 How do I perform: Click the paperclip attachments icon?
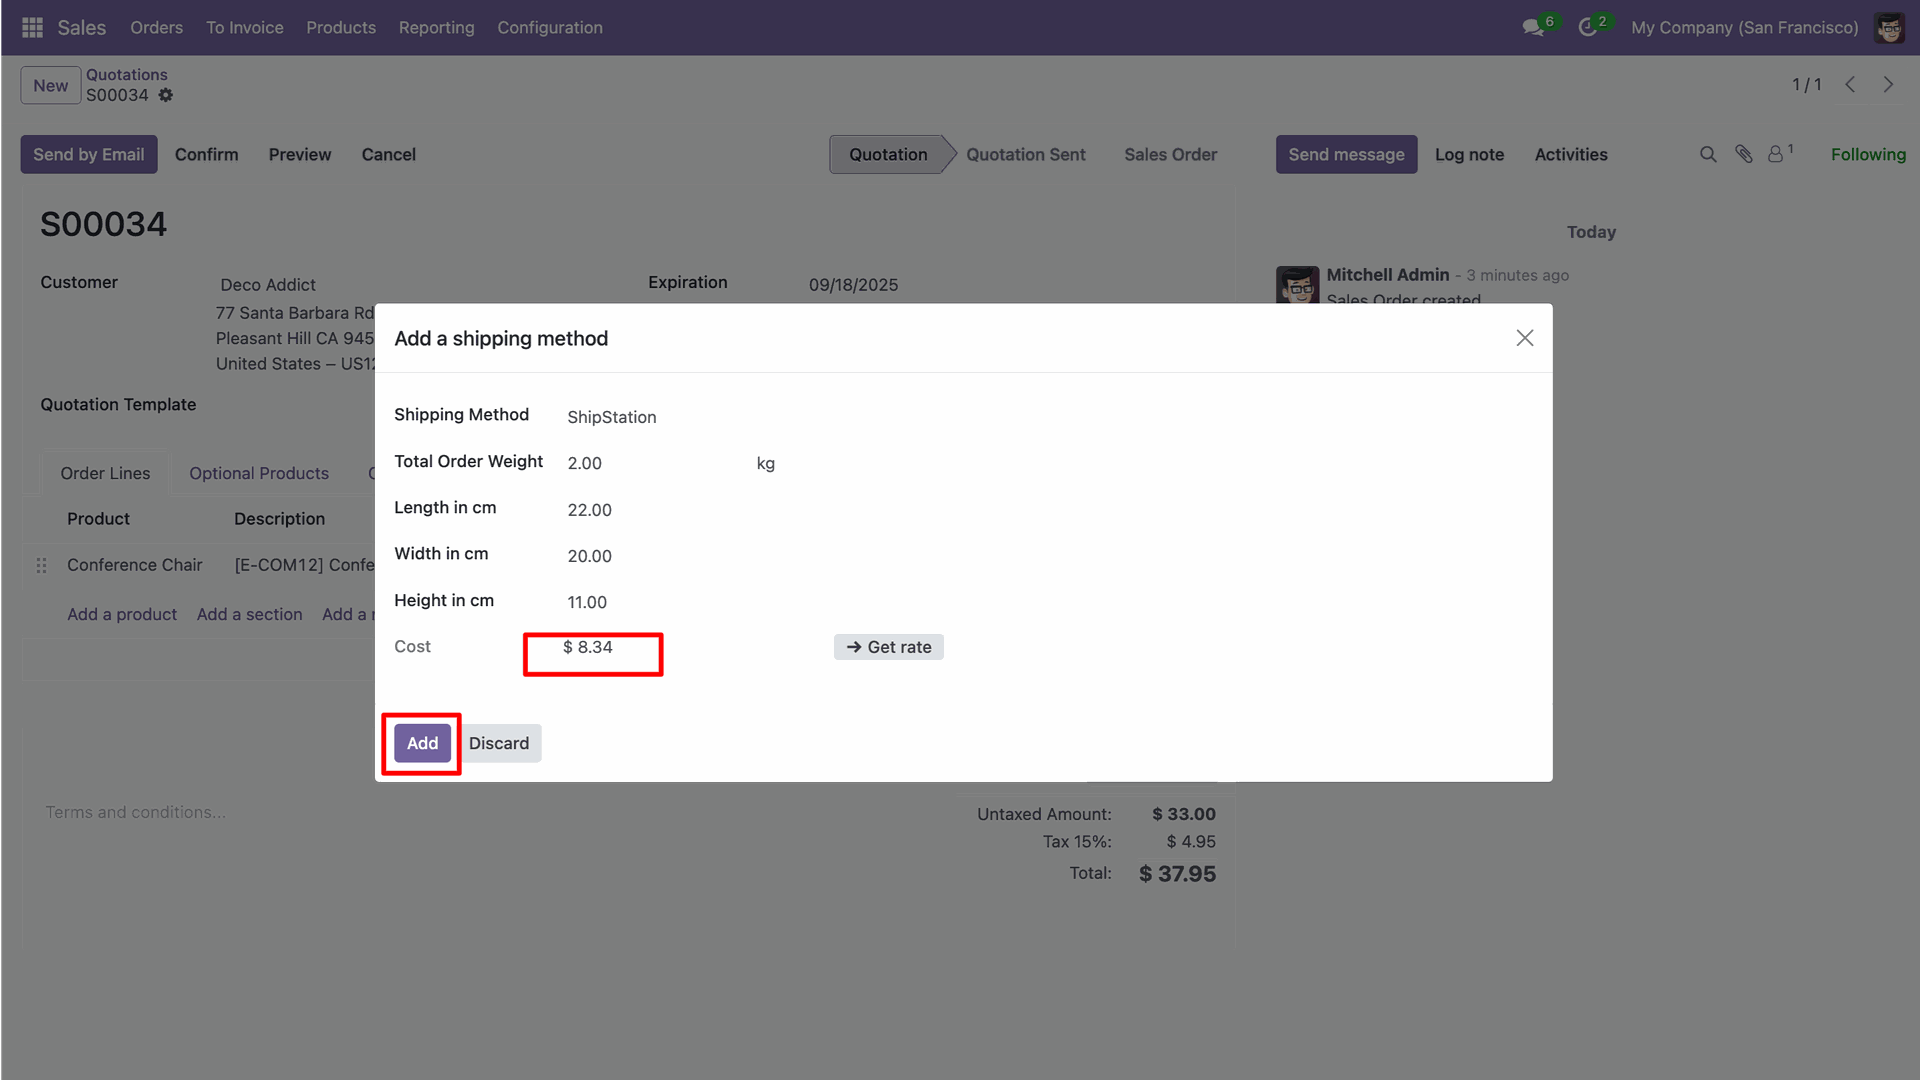[1744, 154]
